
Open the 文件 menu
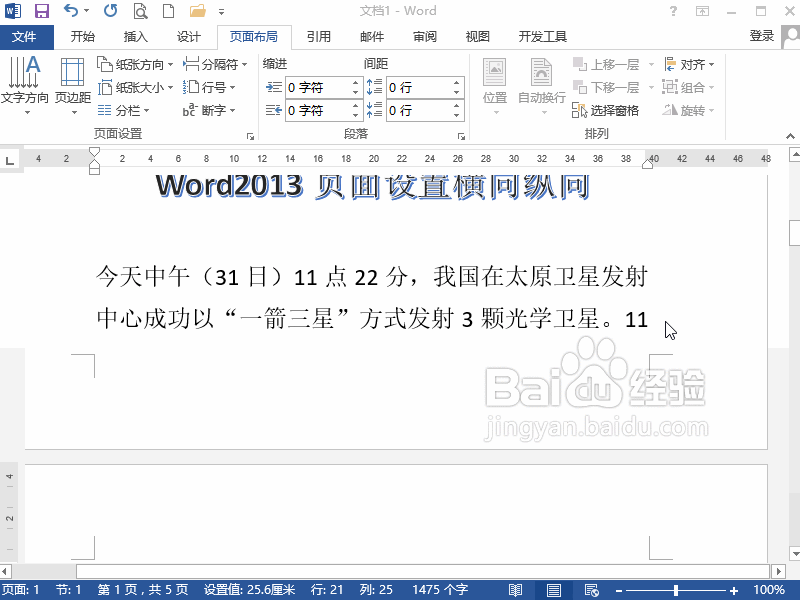27,37
